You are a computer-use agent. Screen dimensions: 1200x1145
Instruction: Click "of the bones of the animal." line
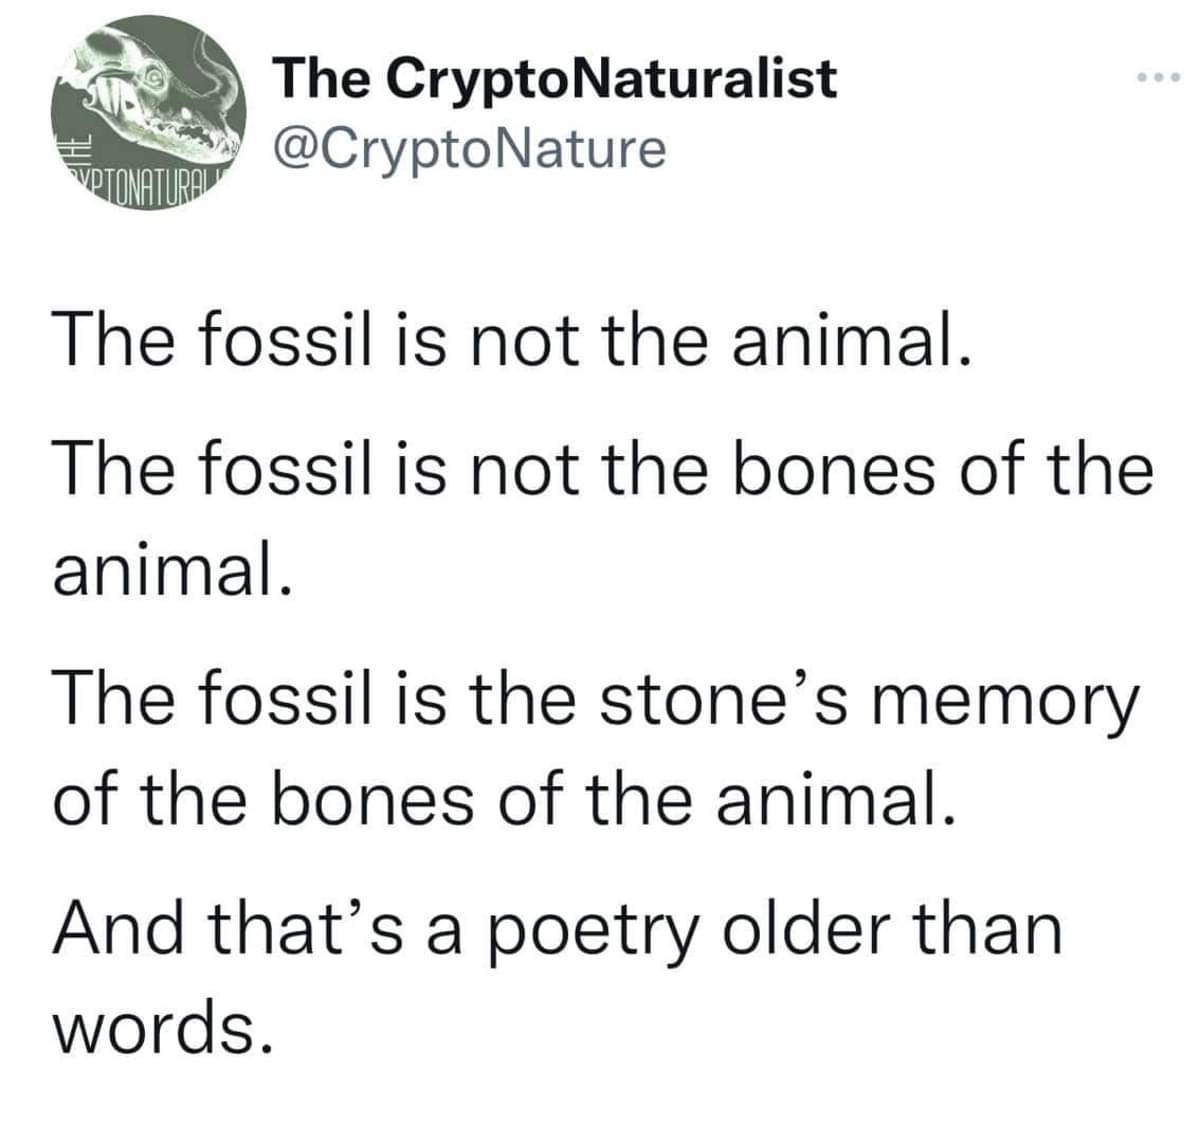pyautogui.click(x=500, y=798)
